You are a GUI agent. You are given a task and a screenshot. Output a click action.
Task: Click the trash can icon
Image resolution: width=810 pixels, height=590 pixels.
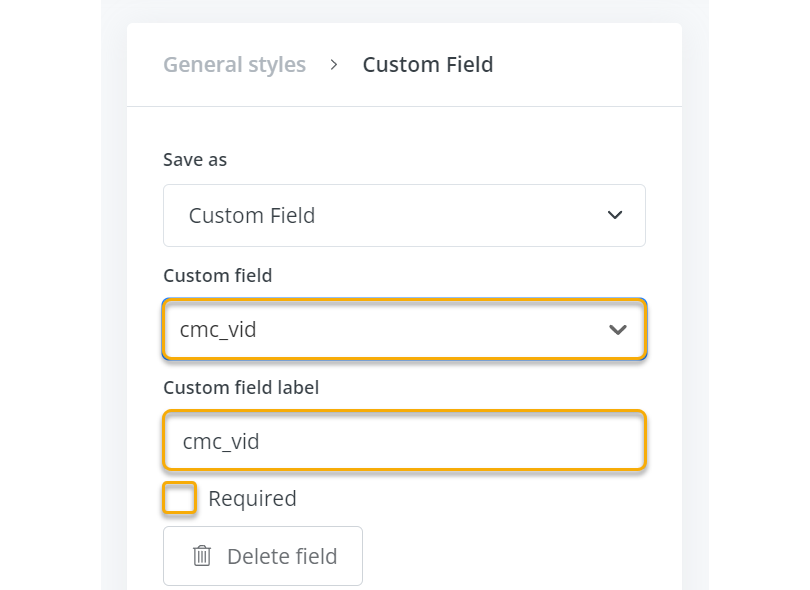[202, 556]
